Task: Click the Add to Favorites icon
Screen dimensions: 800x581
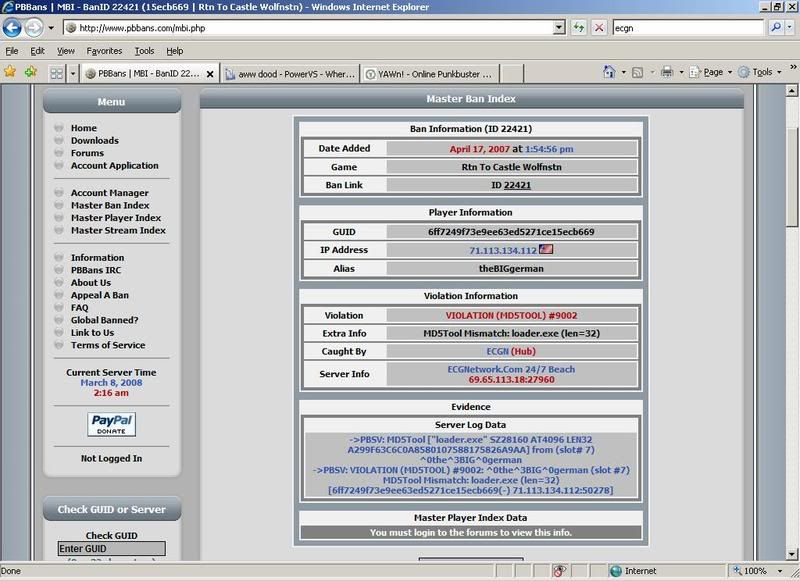Action: point(31,72)
